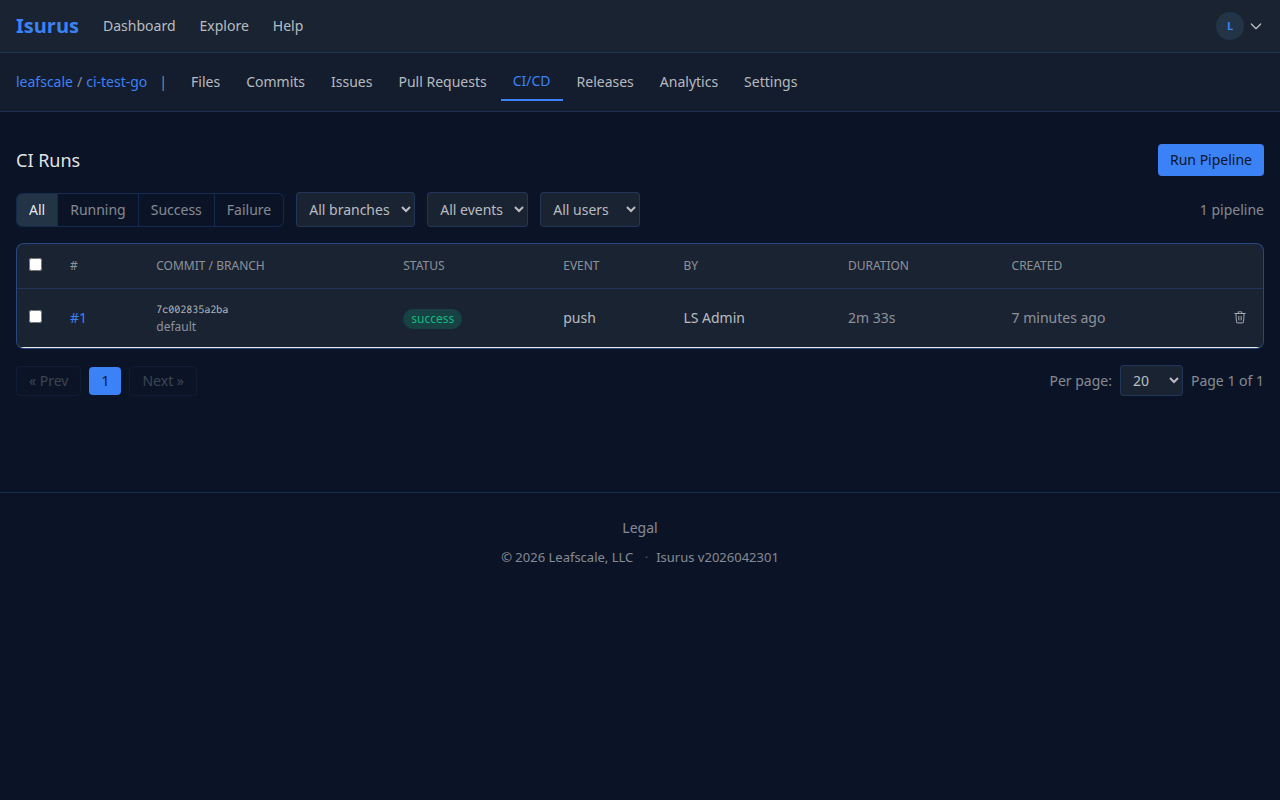Filter runs by All status

pyautogui.click(x=37, y=210)
